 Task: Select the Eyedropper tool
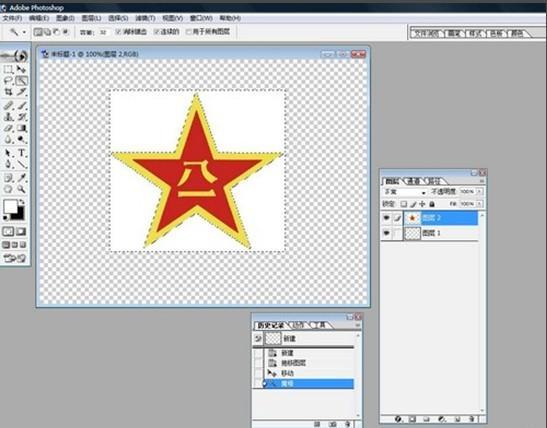[x=21, y=178]
